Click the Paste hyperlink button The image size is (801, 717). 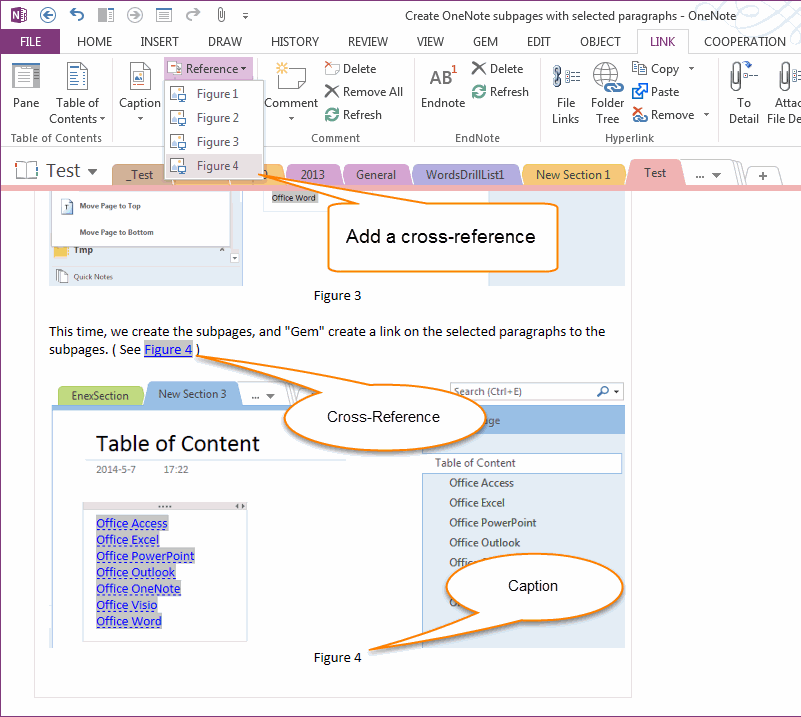(656, 92)
